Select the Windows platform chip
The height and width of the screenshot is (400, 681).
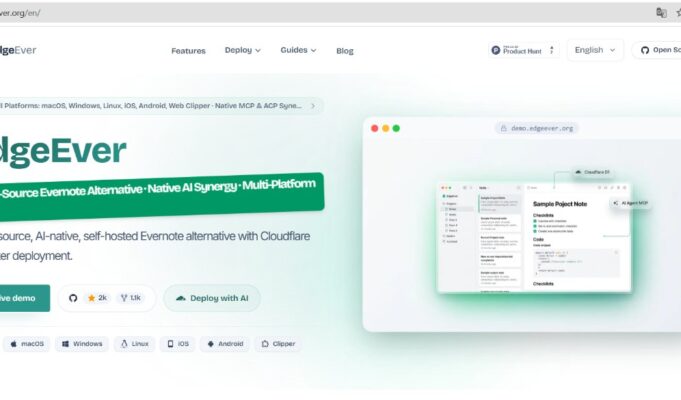click(82, 344)
